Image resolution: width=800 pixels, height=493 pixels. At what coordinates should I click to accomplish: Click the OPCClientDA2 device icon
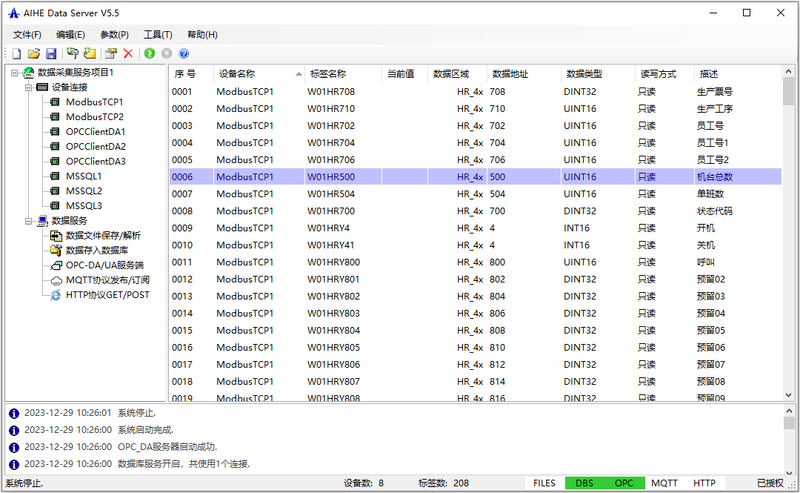click(x=55, y=146)
